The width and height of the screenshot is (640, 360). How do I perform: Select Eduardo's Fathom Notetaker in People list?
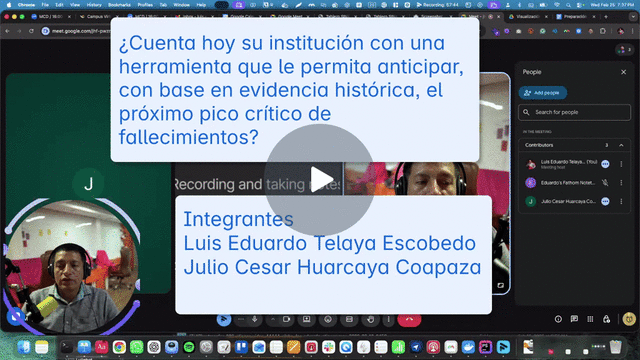click(574, 183)
